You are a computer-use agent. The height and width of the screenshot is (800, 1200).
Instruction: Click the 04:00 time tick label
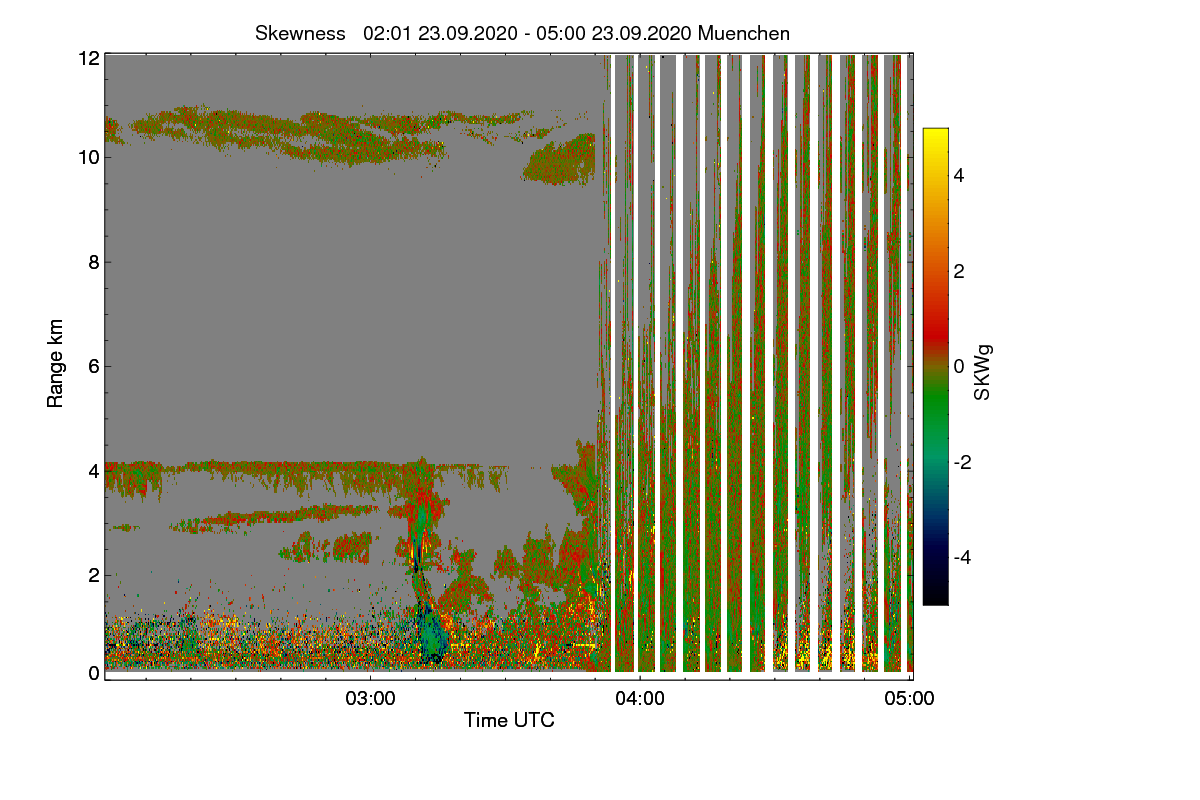point(640,699)
